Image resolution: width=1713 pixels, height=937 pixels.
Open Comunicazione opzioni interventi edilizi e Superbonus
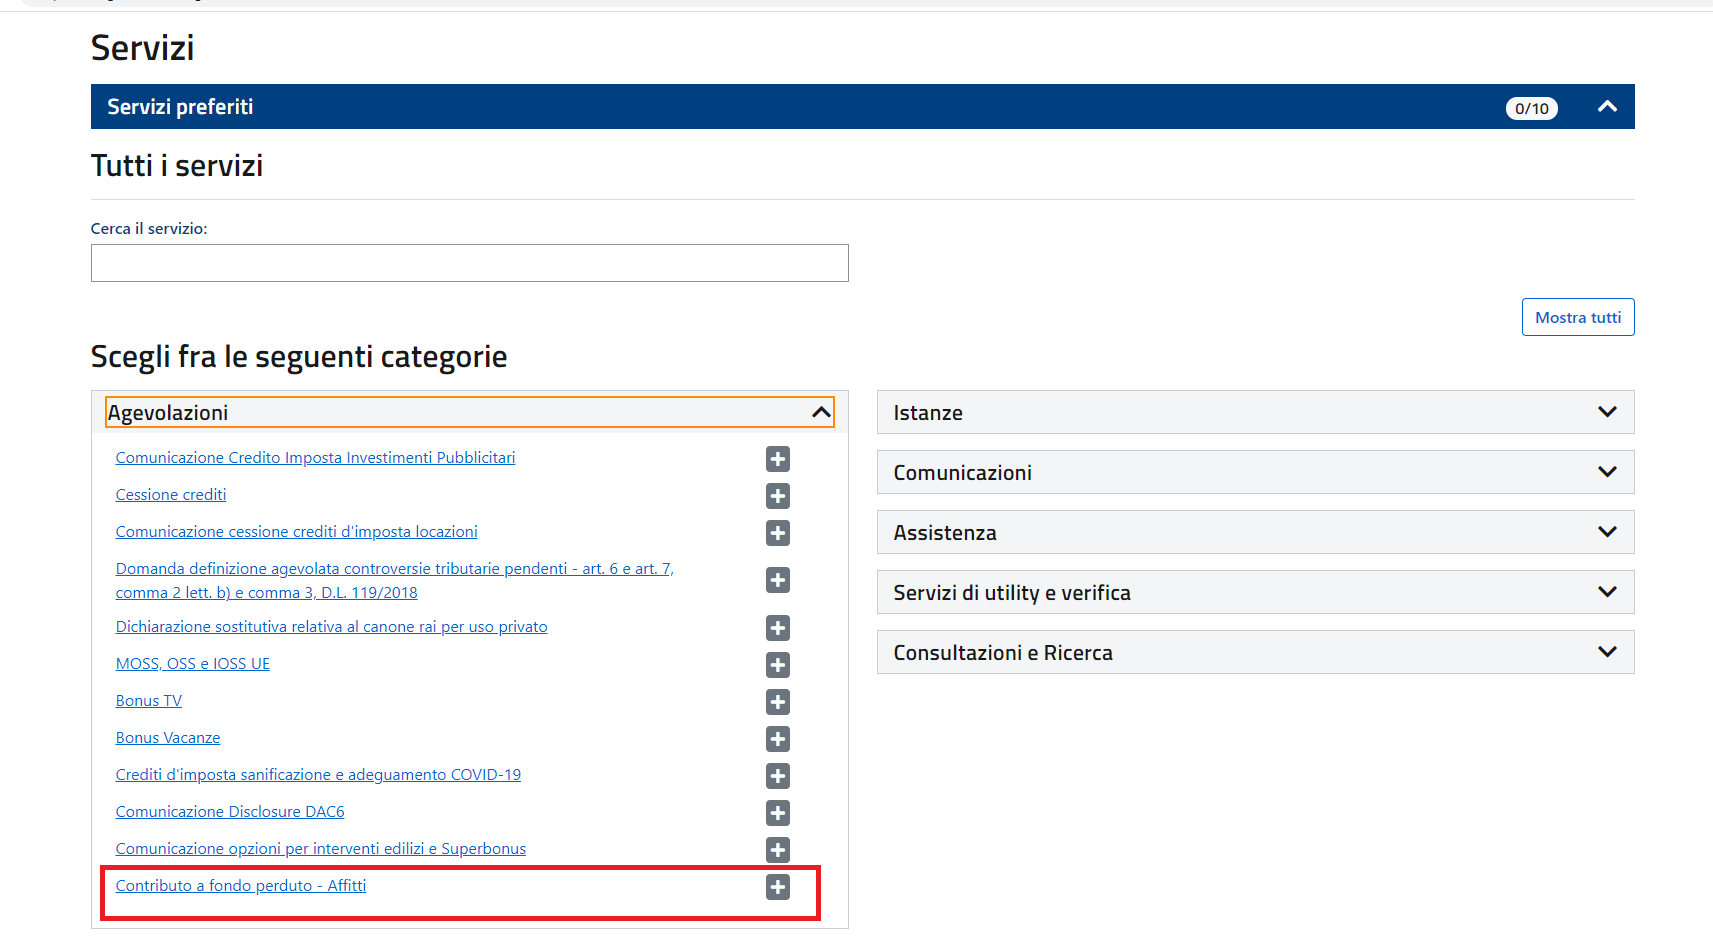321,849
